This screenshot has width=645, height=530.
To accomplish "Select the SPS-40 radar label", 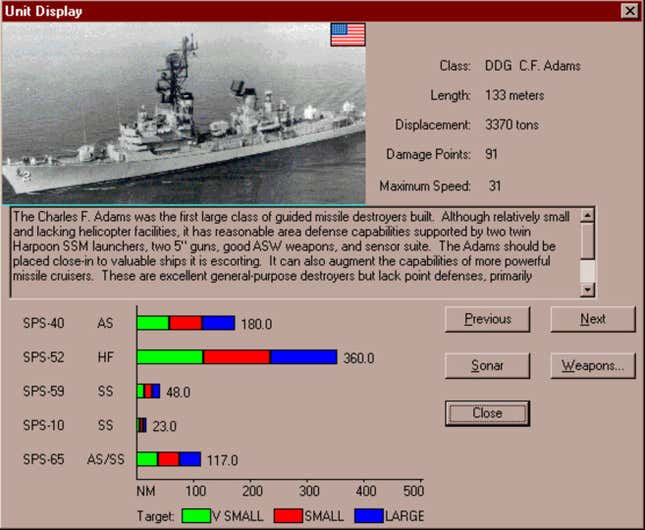I will click(44, 323).
